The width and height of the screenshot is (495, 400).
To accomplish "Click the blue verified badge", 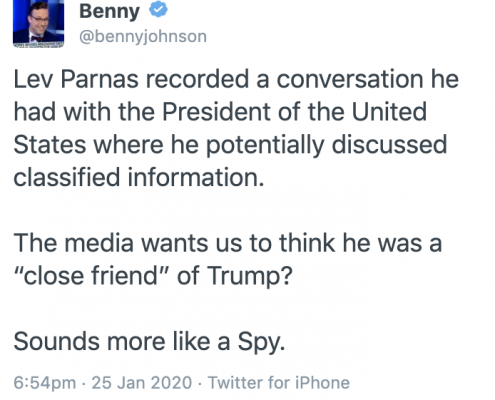I will coord(158,9).
